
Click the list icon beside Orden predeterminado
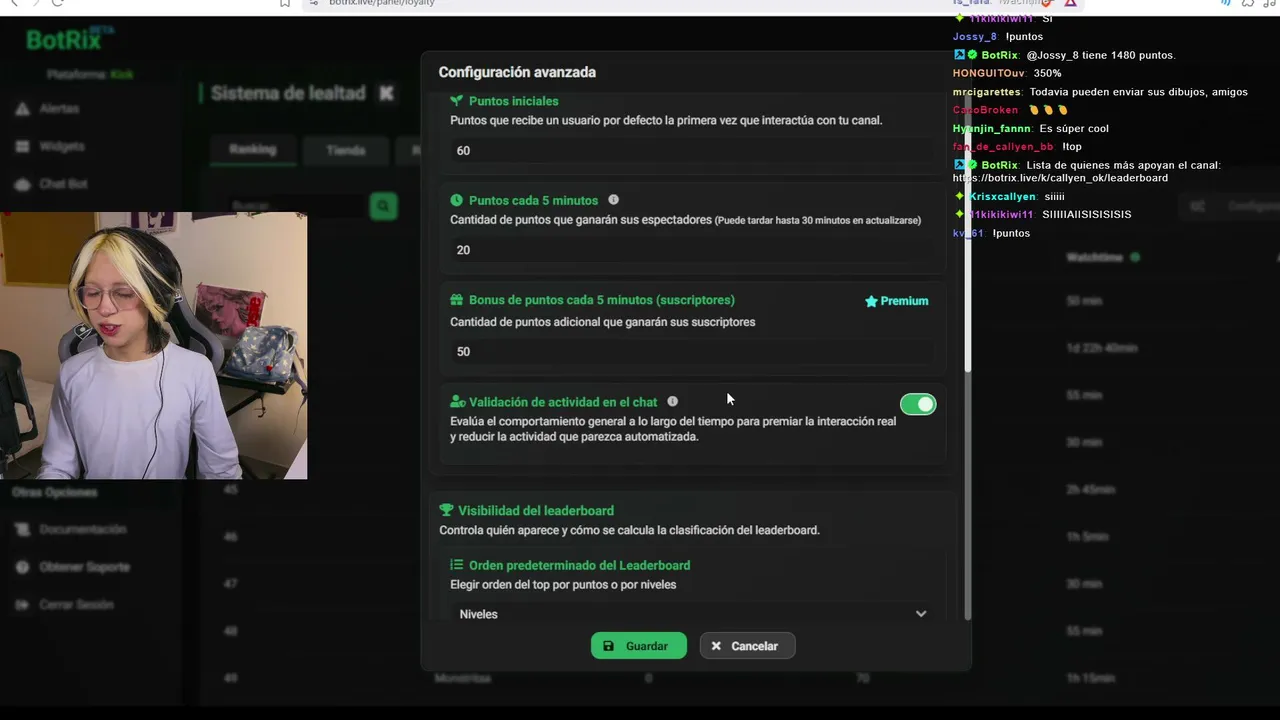pyautogui.click(x=456, y=565)
